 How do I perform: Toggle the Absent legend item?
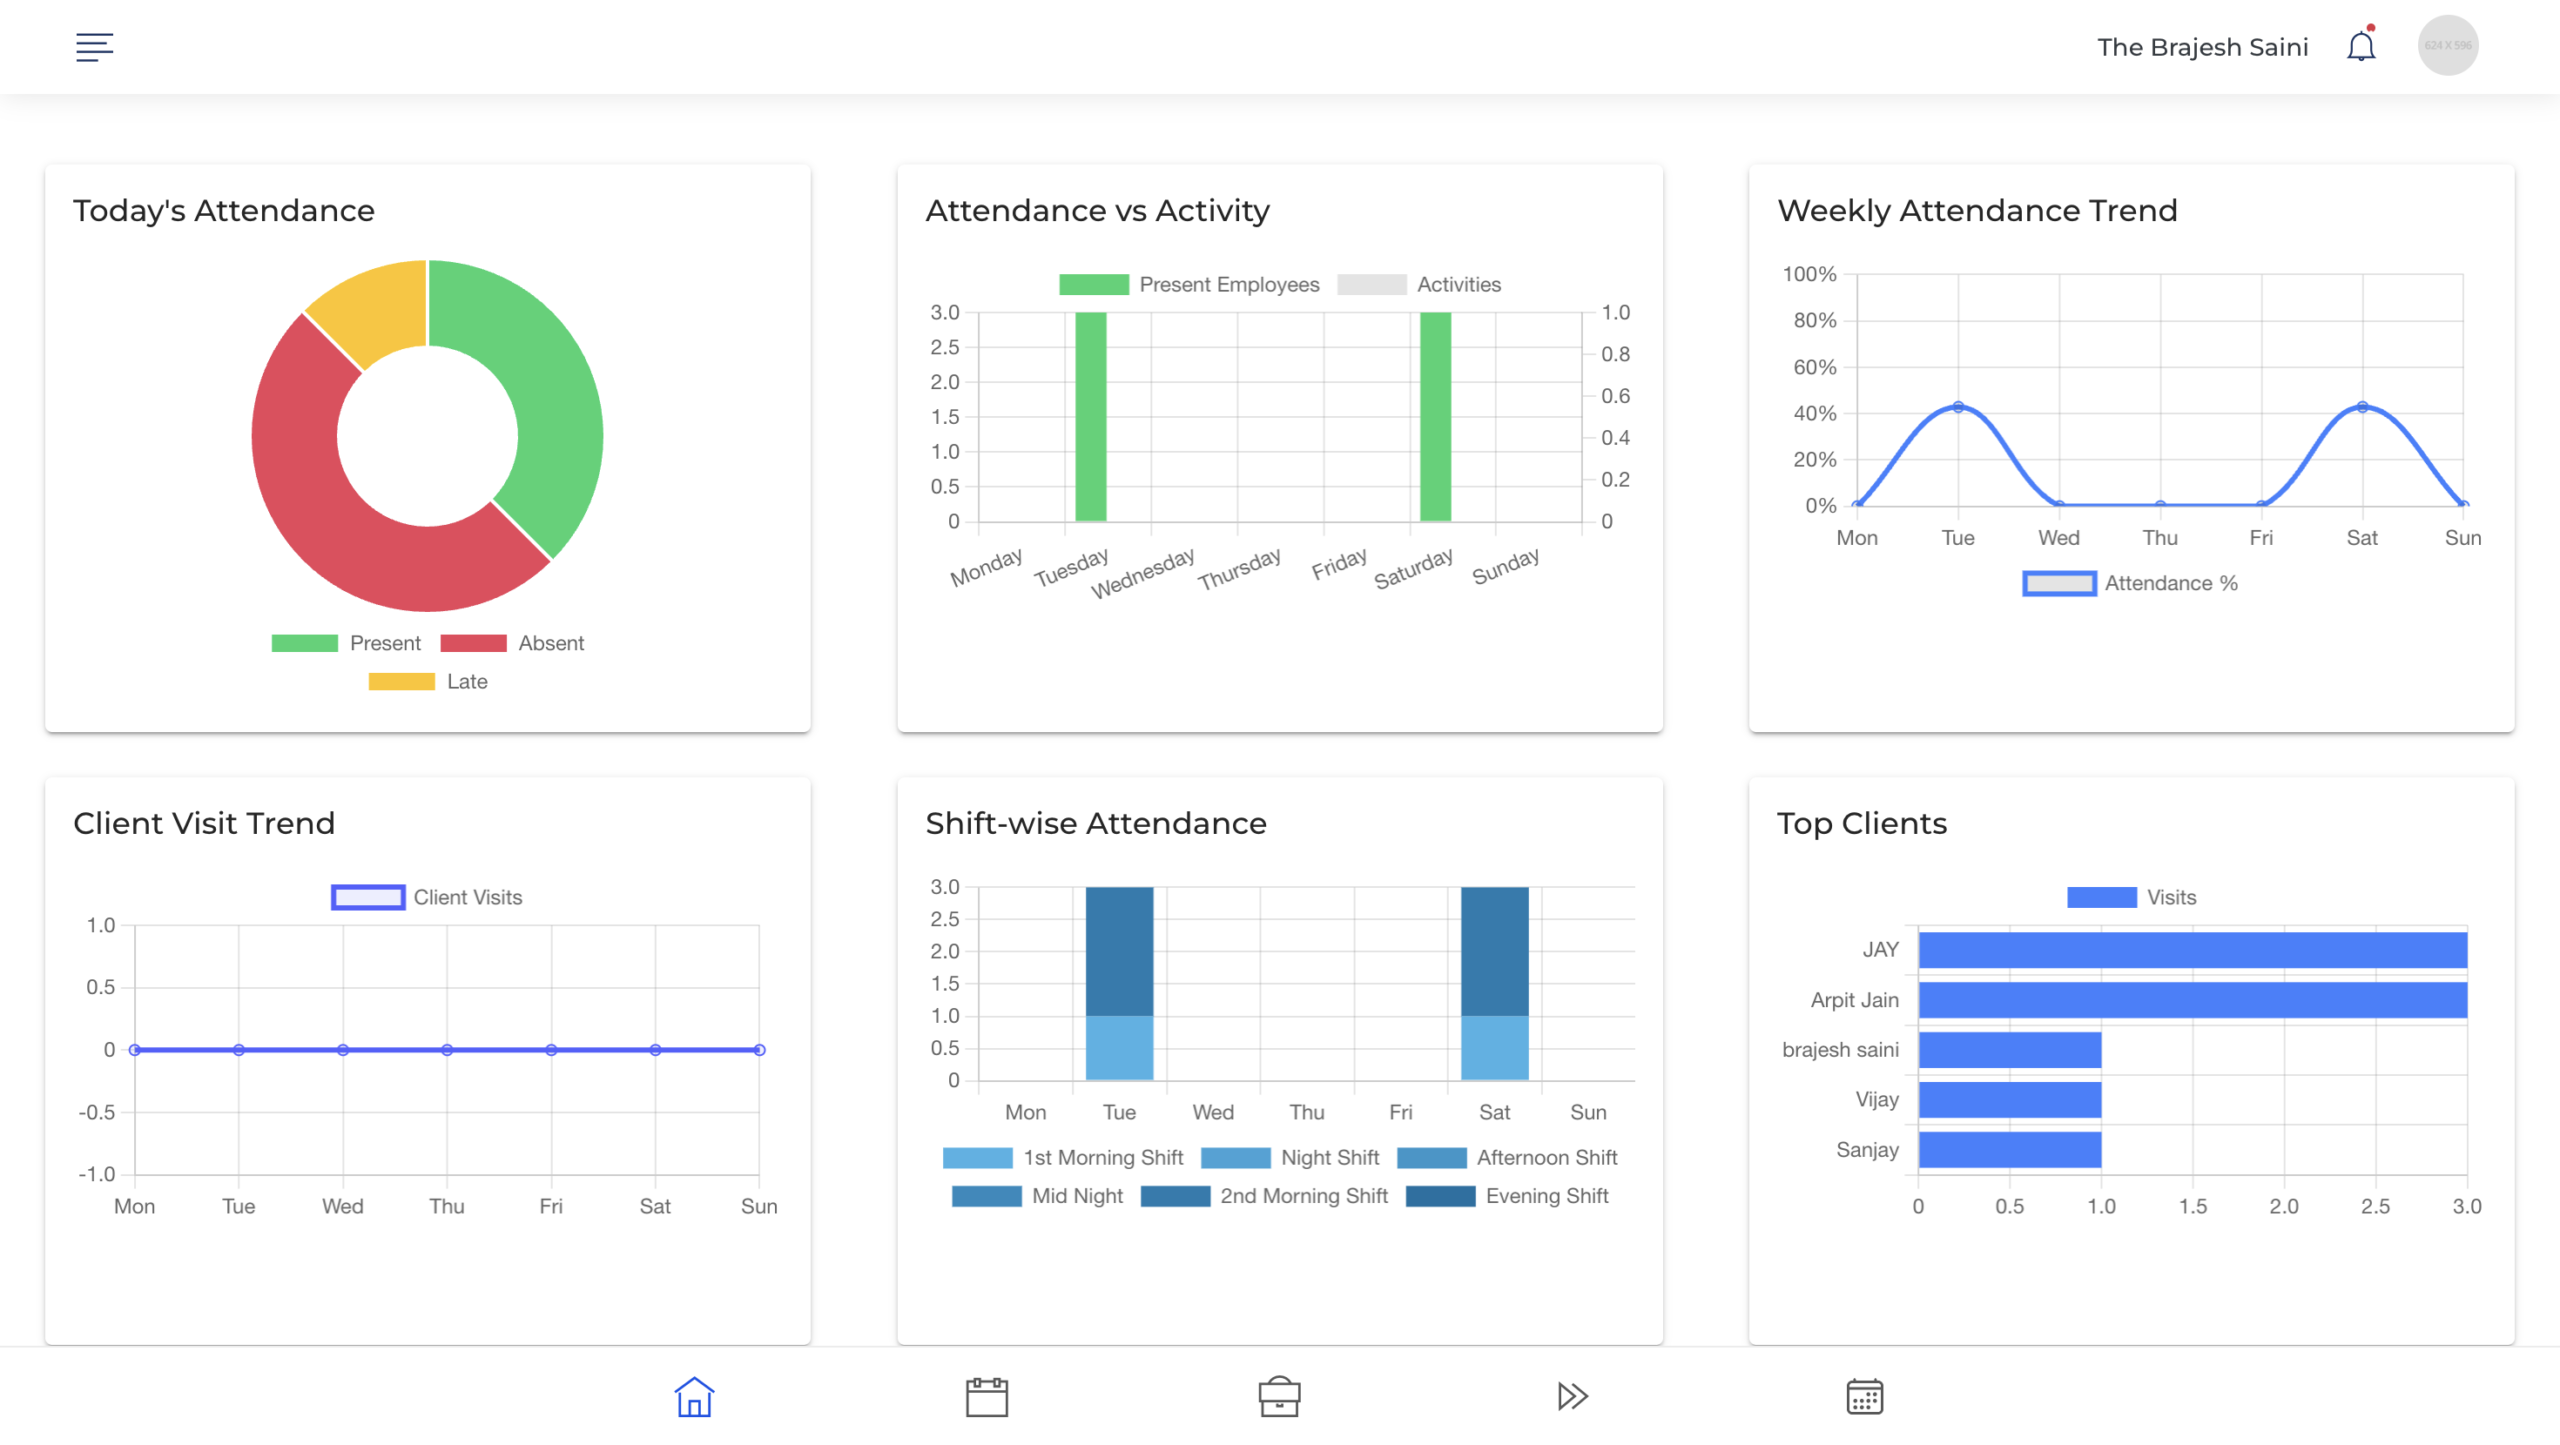[x=512, y=643]
